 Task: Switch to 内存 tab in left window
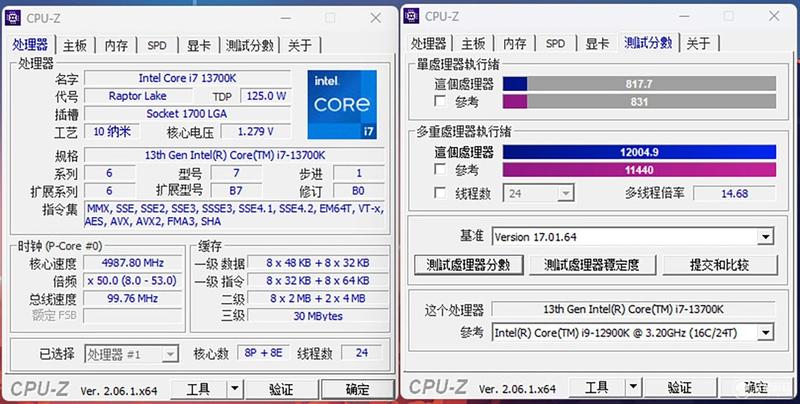(116, 45)
